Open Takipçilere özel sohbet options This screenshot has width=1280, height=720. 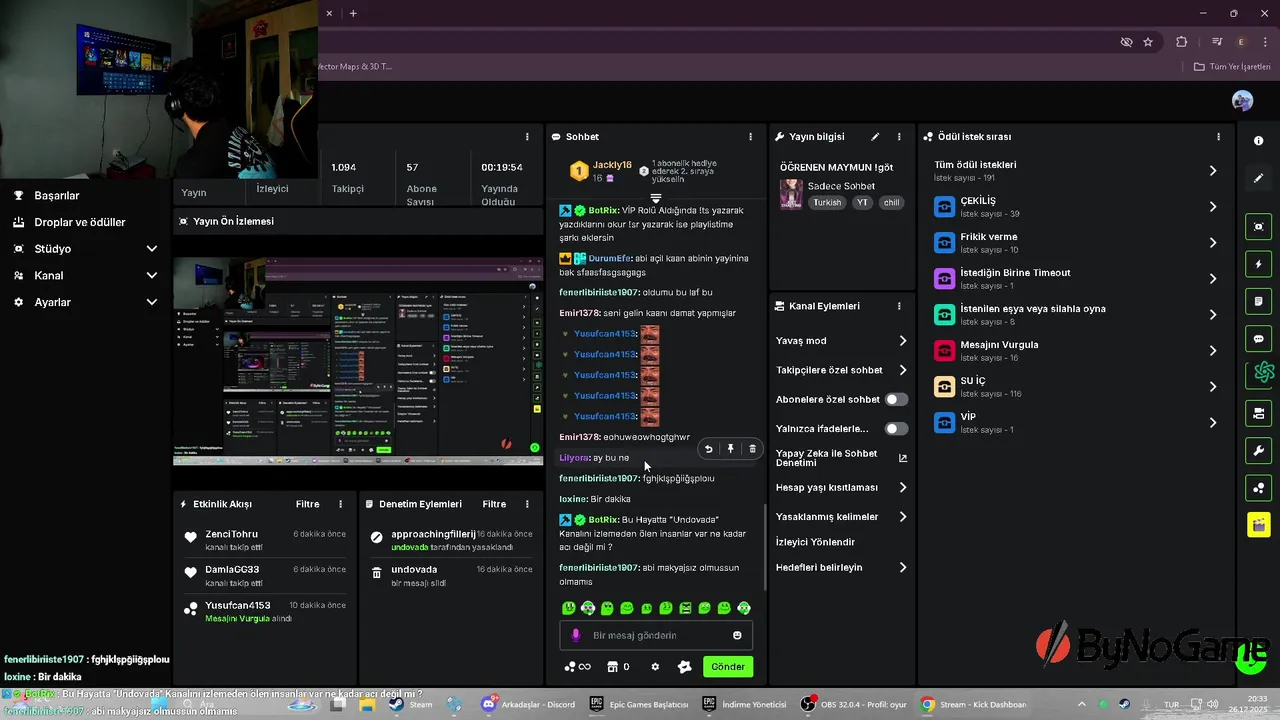point(841,370)
